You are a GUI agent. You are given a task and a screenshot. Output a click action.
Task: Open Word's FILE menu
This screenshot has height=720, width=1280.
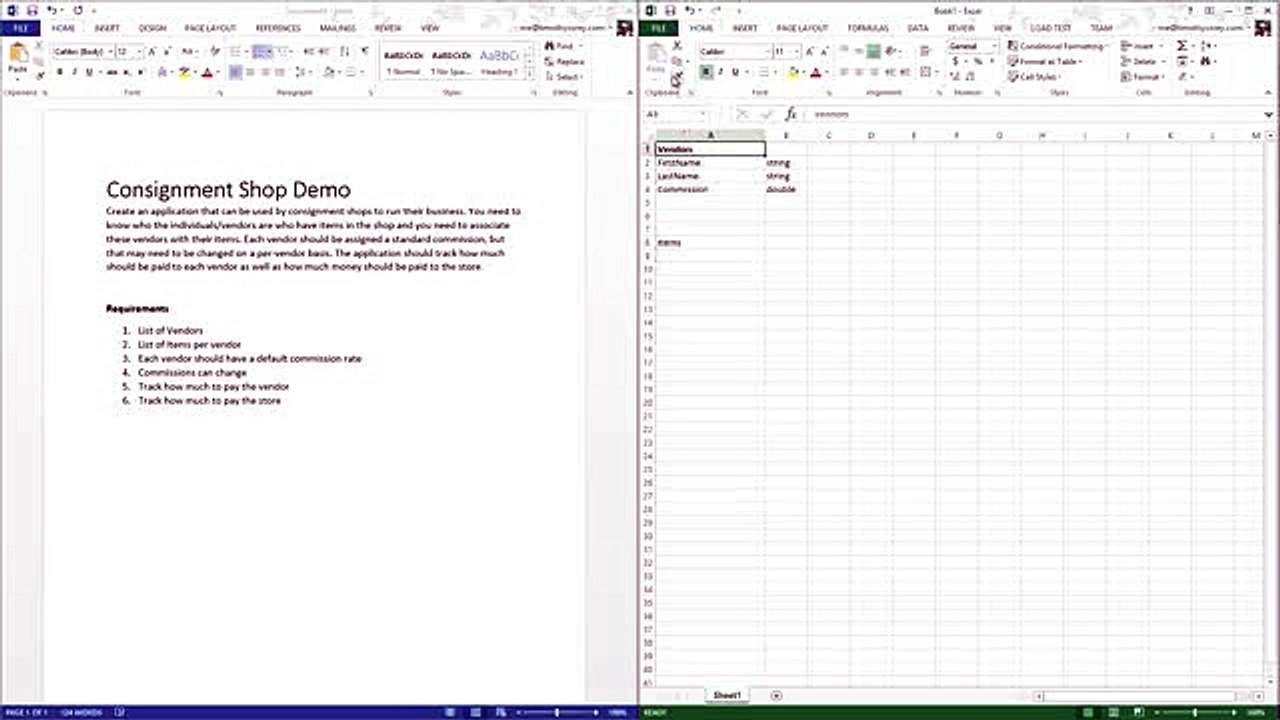tap(20, 28)
